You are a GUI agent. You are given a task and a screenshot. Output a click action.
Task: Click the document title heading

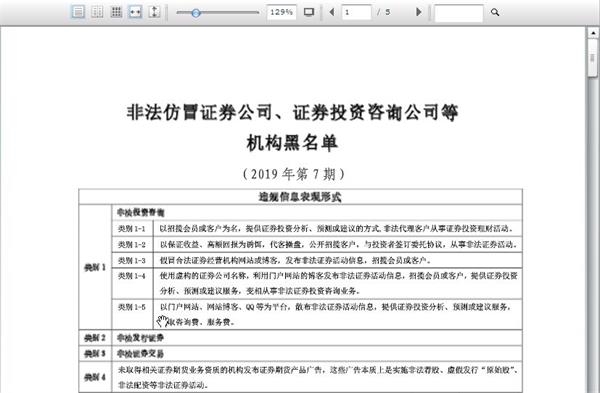point(292,128)
